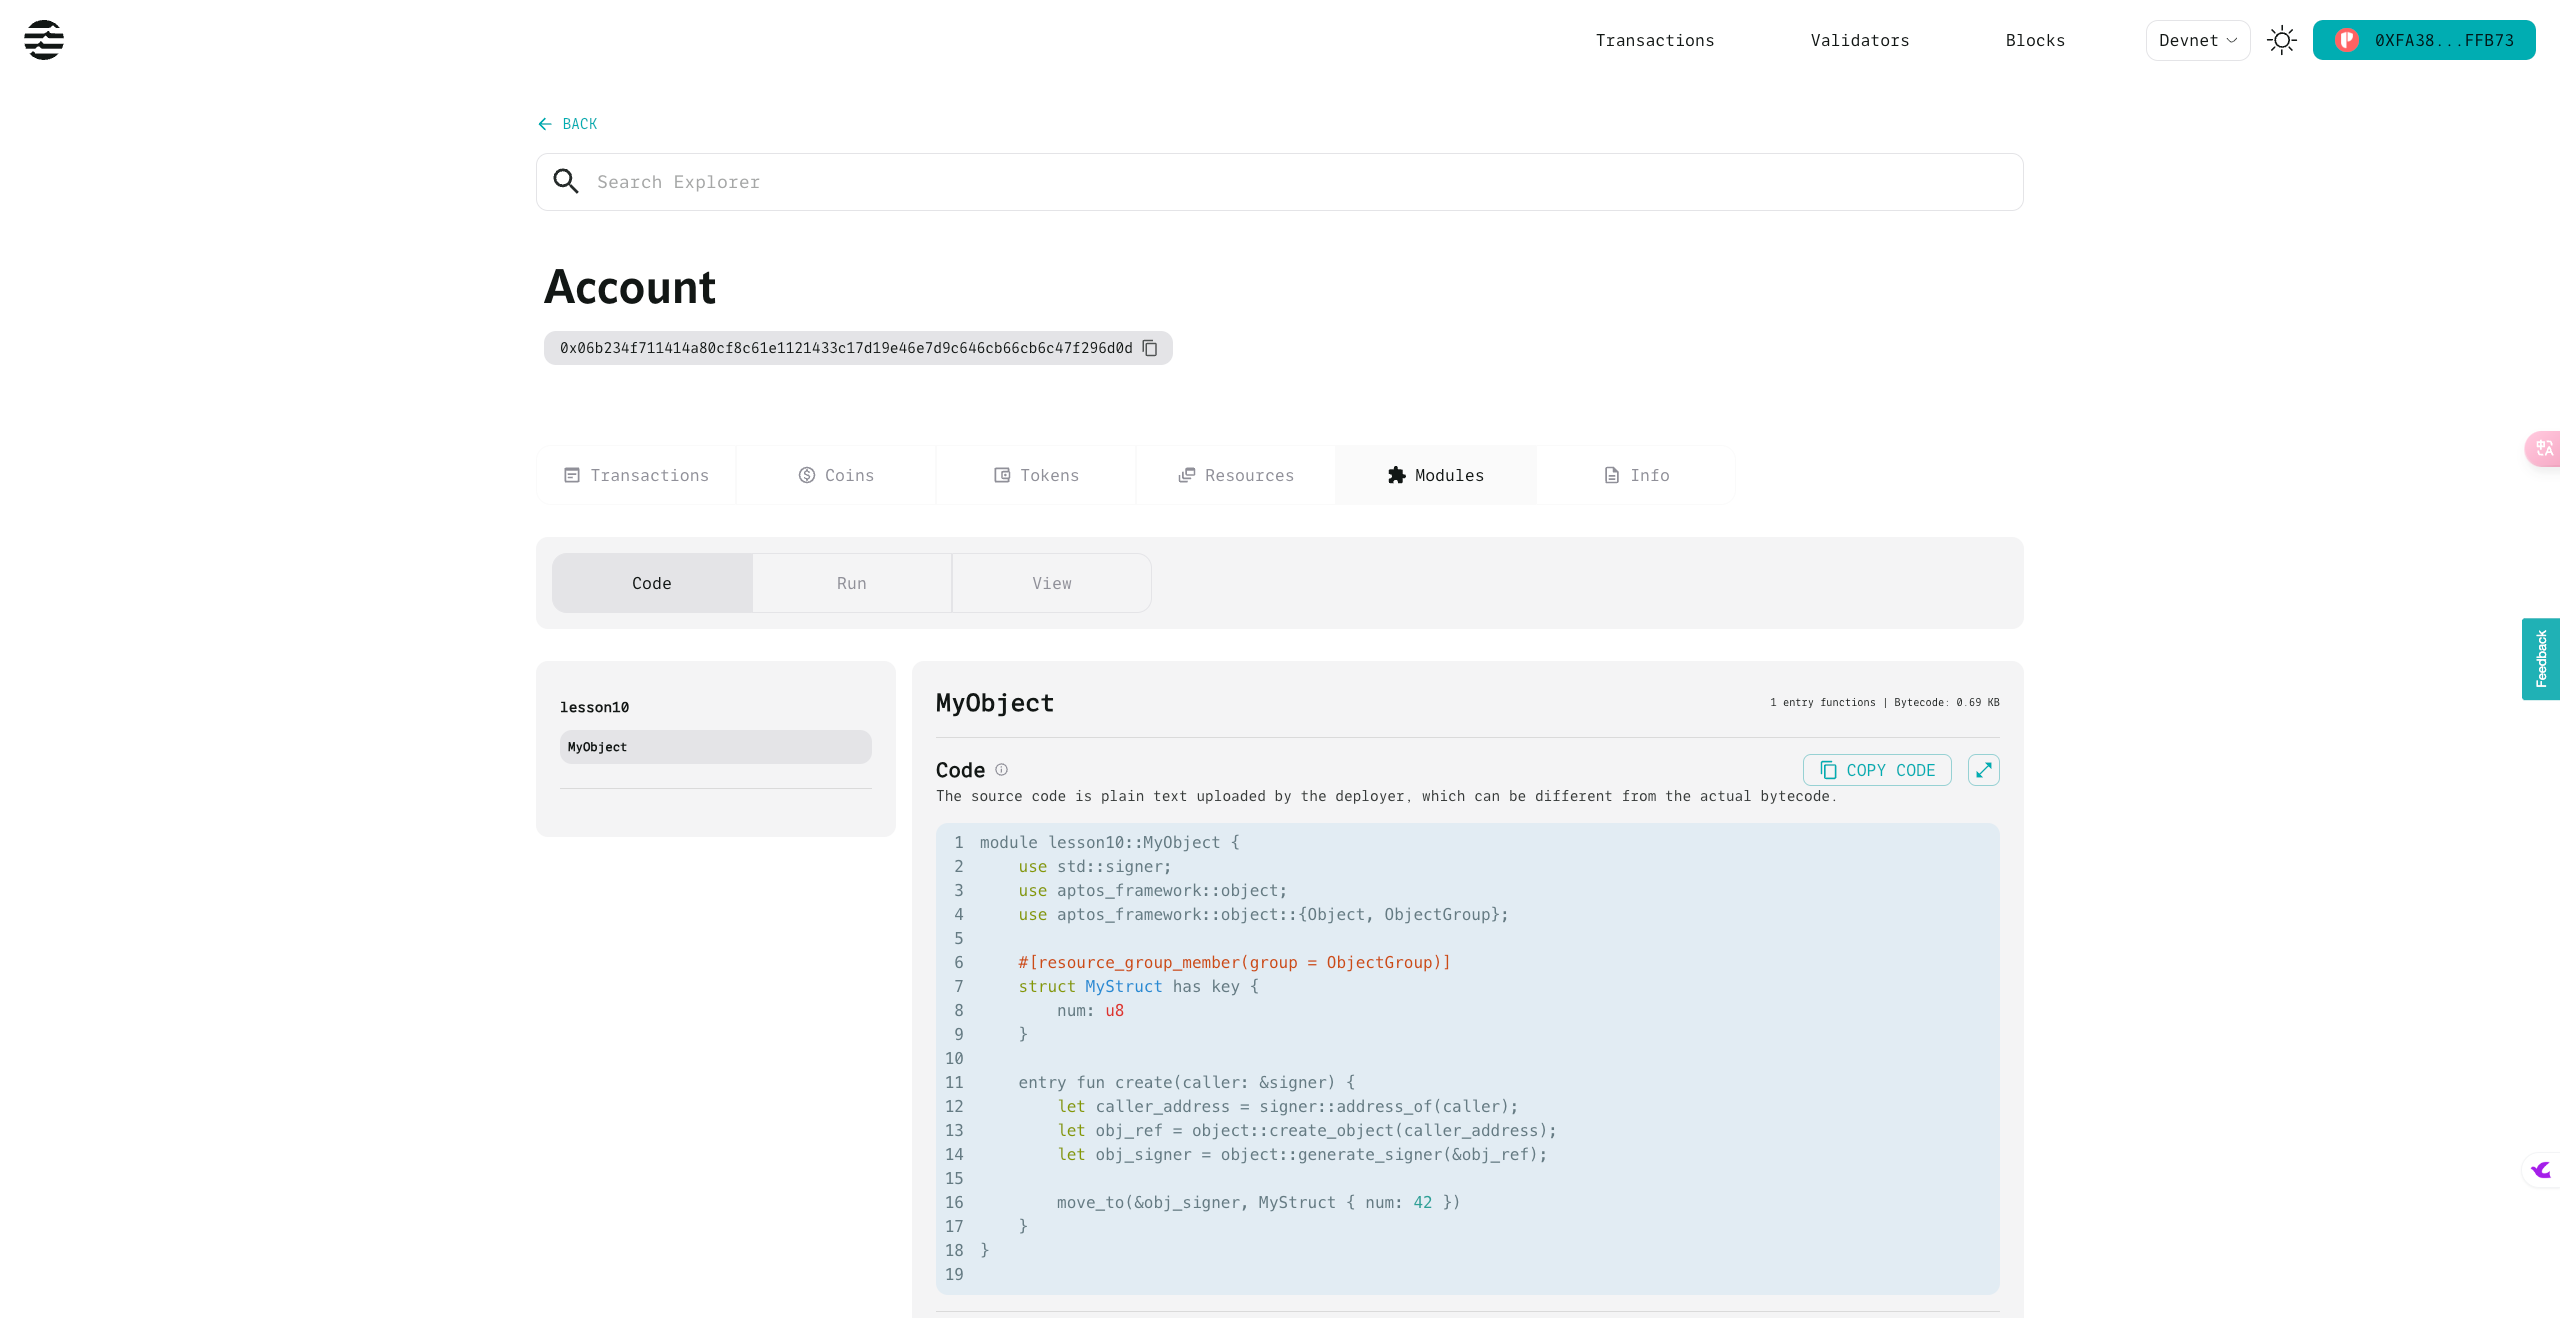
Task: Click the resource_group_member attribute line
Action: tap(1234, 962)
